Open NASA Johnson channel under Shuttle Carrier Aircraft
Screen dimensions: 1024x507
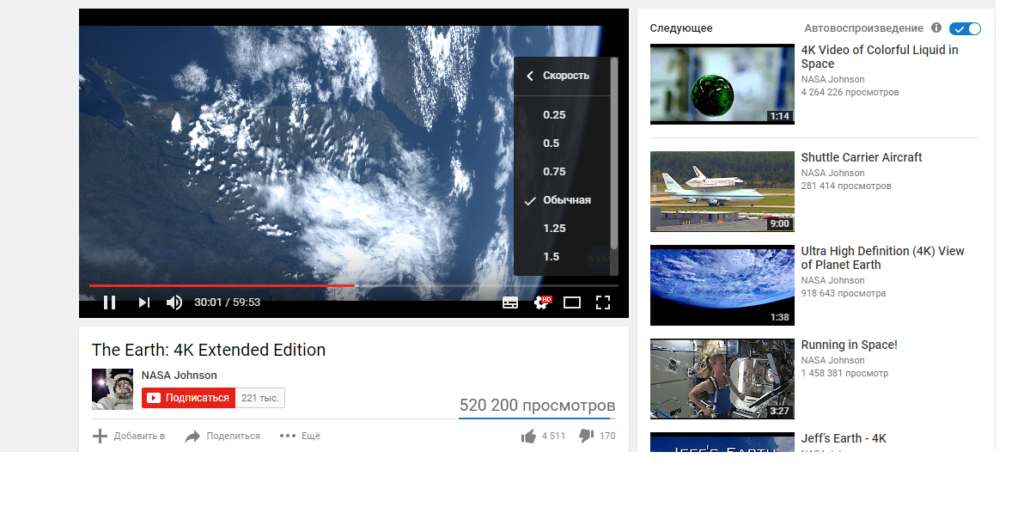pos(833,173)
